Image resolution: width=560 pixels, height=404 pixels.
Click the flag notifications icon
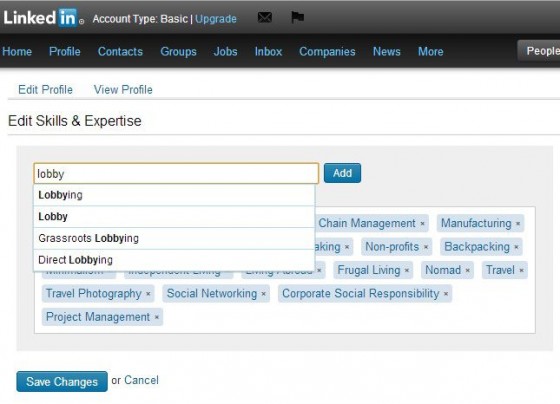[297, 17]
